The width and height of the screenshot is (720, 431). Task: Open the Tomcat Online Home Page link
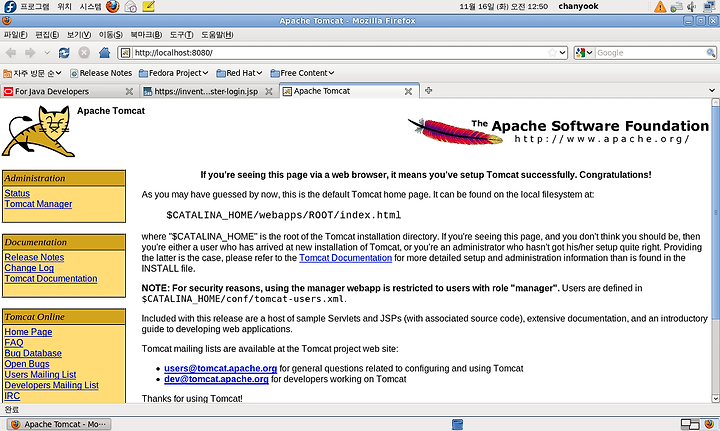[x=28, y=331]
